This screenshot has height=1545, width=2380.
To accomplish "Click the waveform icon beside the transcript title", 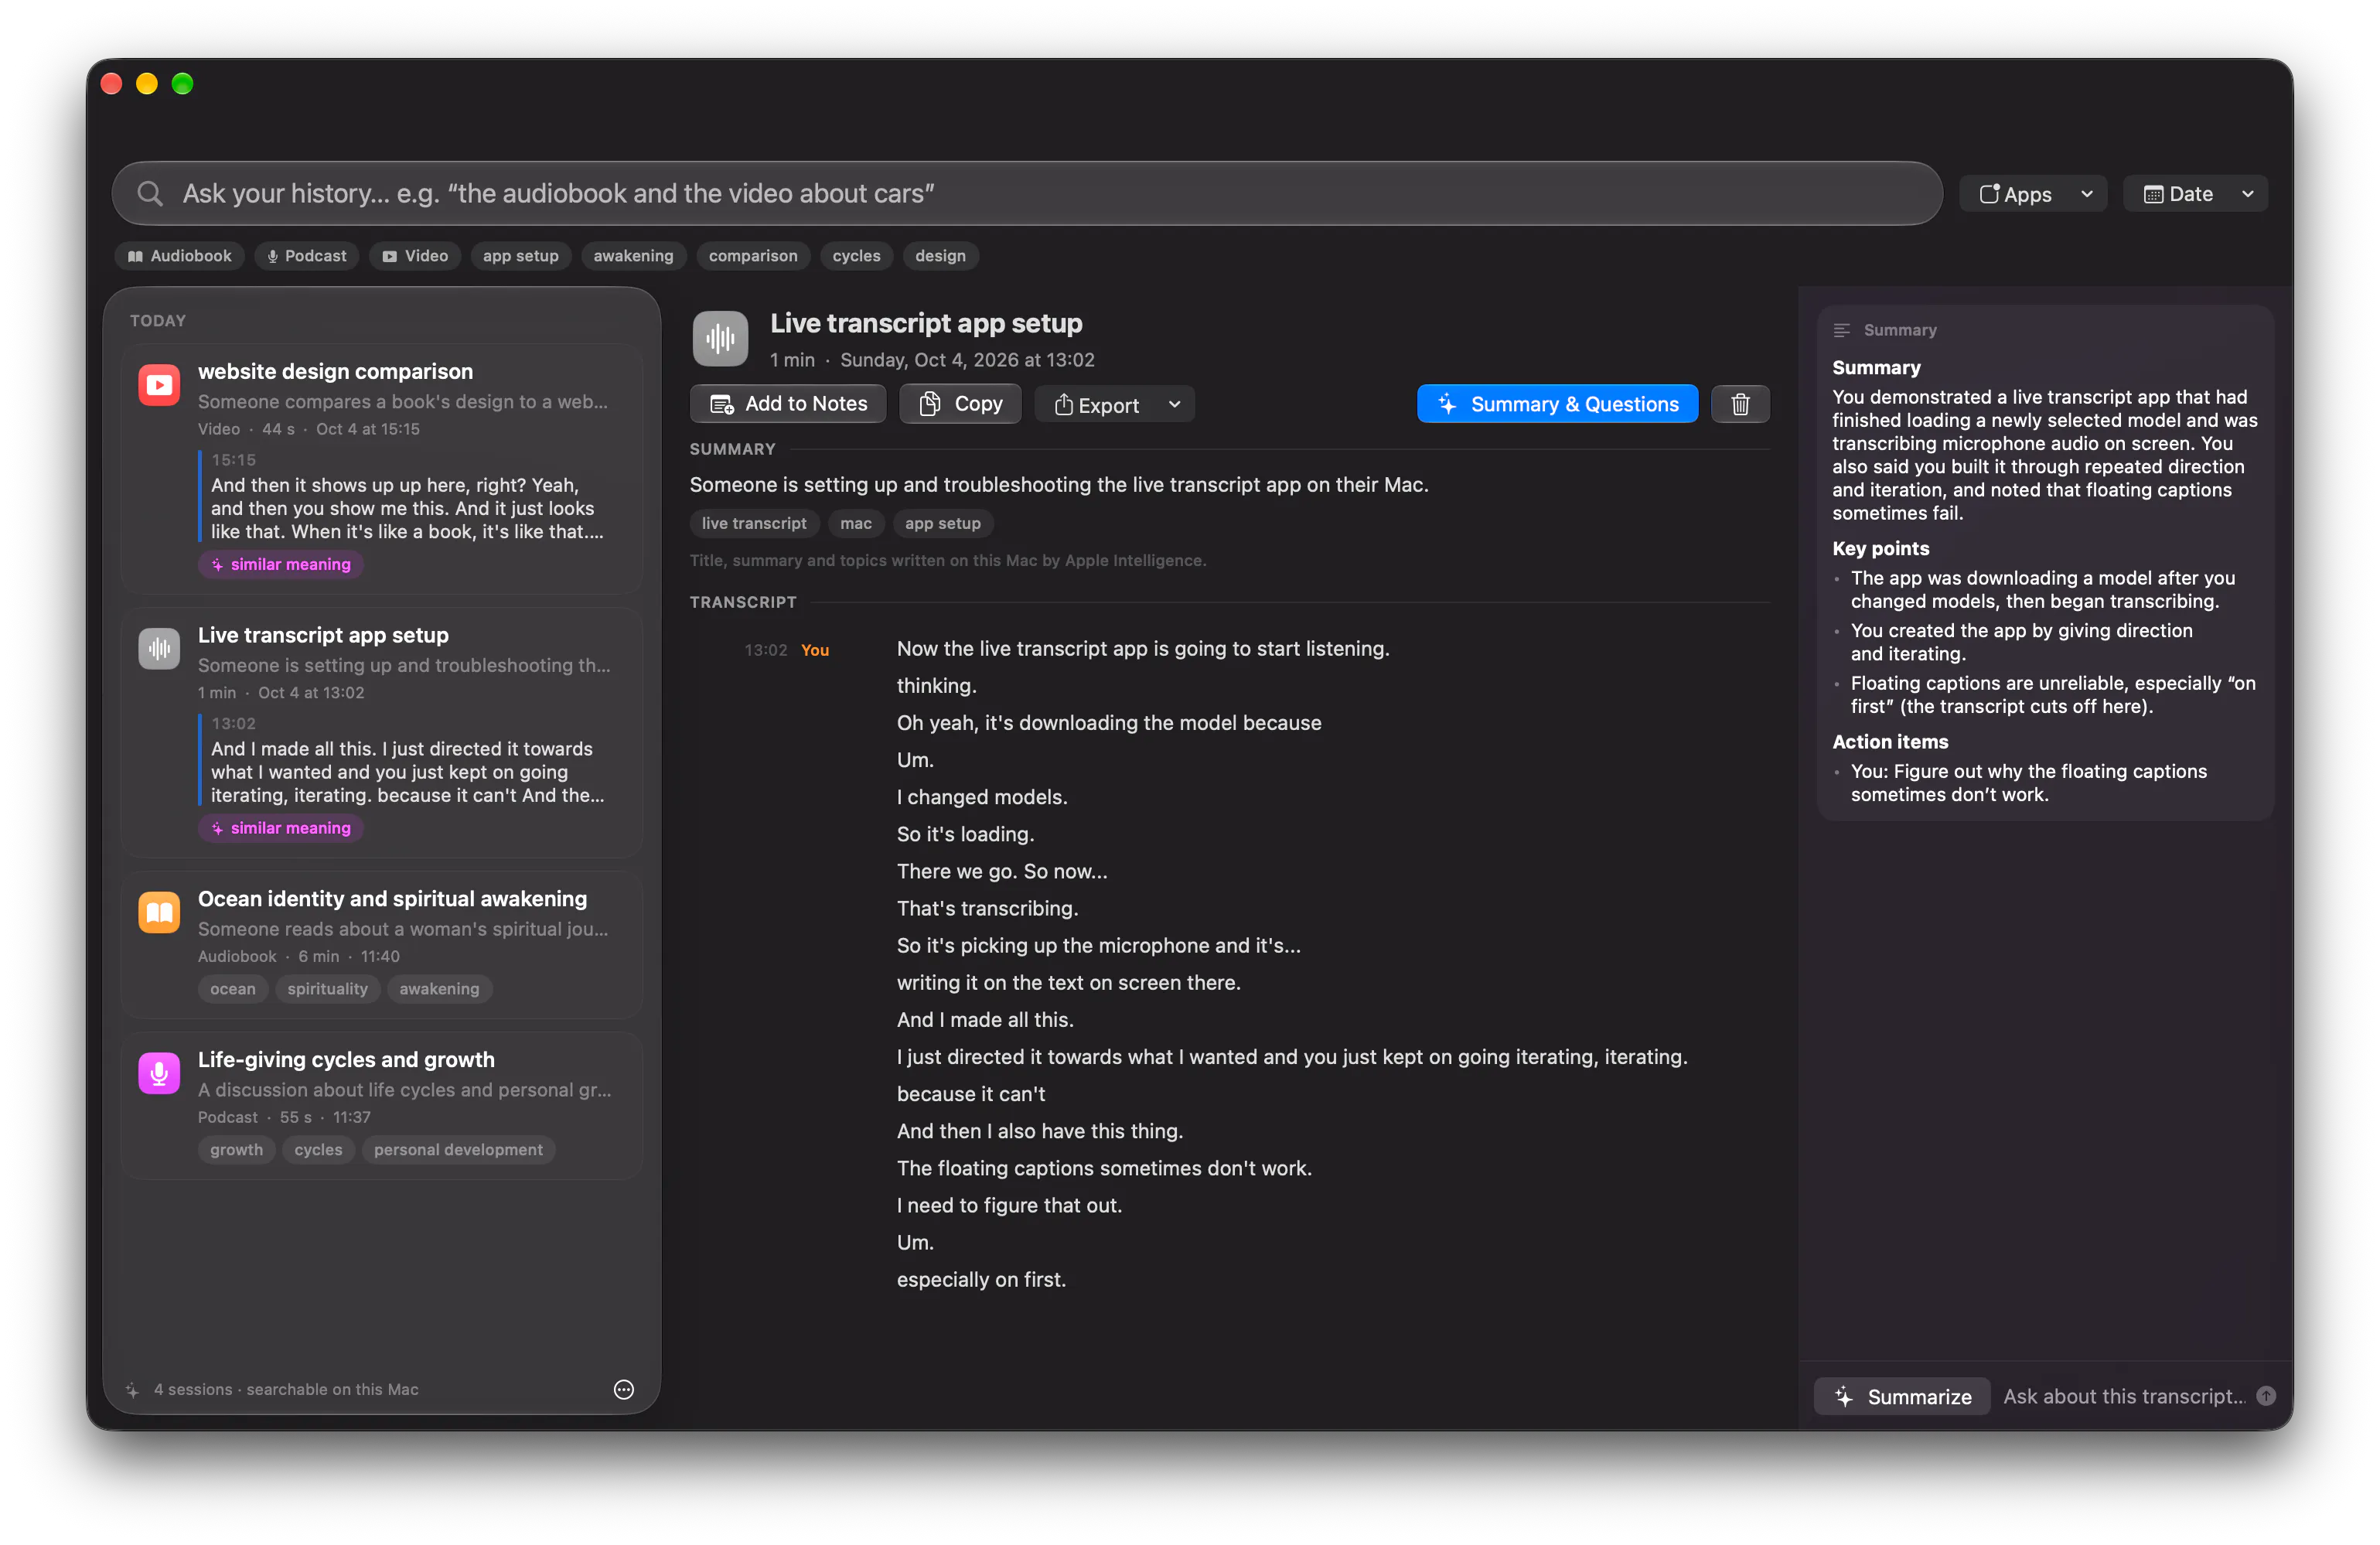I will click(x=720, y=339).
